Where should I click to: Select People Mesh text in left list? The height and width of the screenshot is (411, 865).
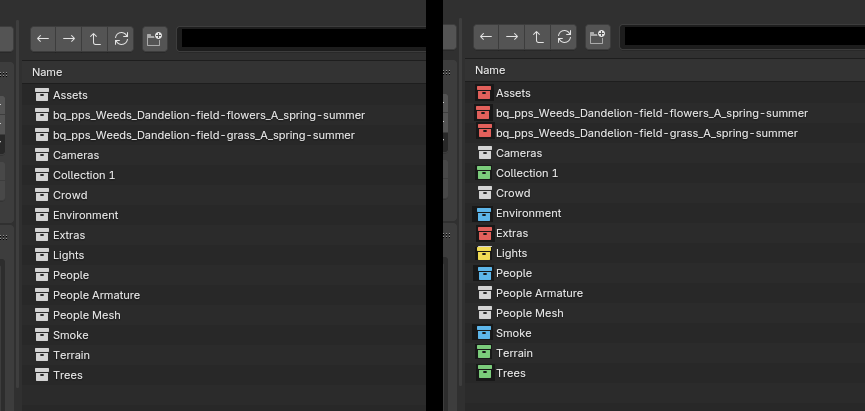87,315
